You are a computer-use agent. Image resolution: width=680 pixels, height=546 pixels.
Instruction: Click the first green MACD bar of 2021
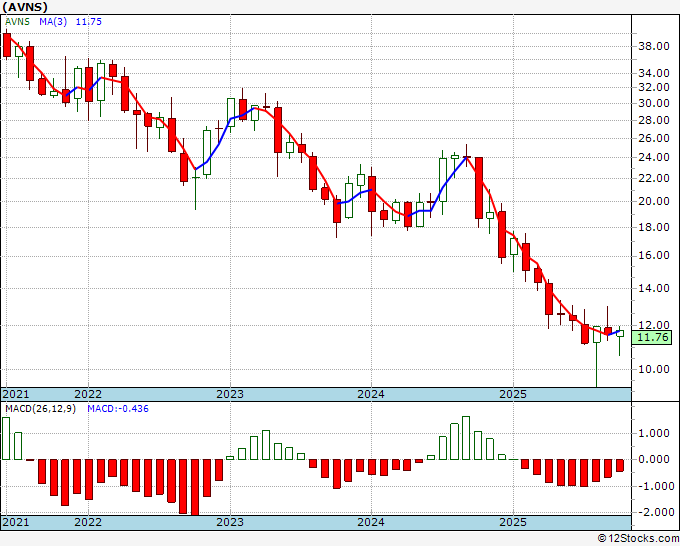point(6,438)
